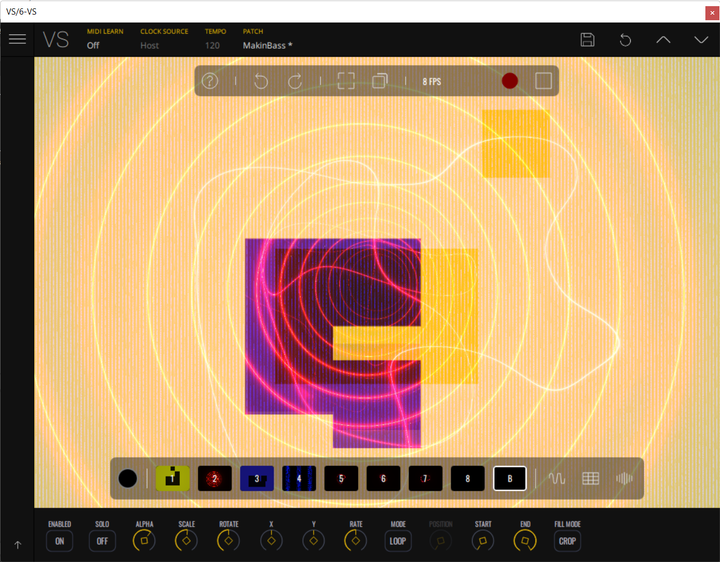Screen dimensions: 720x562
Task: Open the audio levels icon
Action: click(624, 478)
